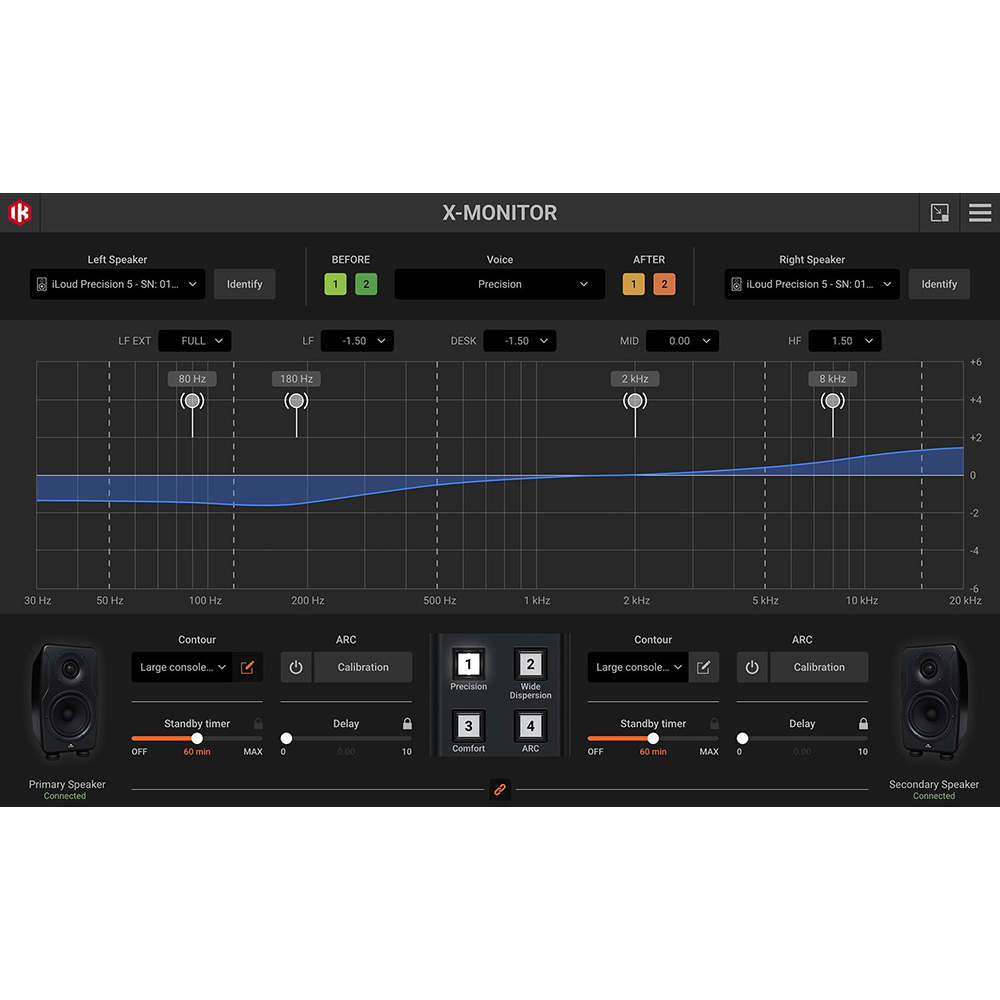Open the LF EXT FULL dropdown
The width and height of the screenshot is (1000, 1000).
click(x=194, y=340)
